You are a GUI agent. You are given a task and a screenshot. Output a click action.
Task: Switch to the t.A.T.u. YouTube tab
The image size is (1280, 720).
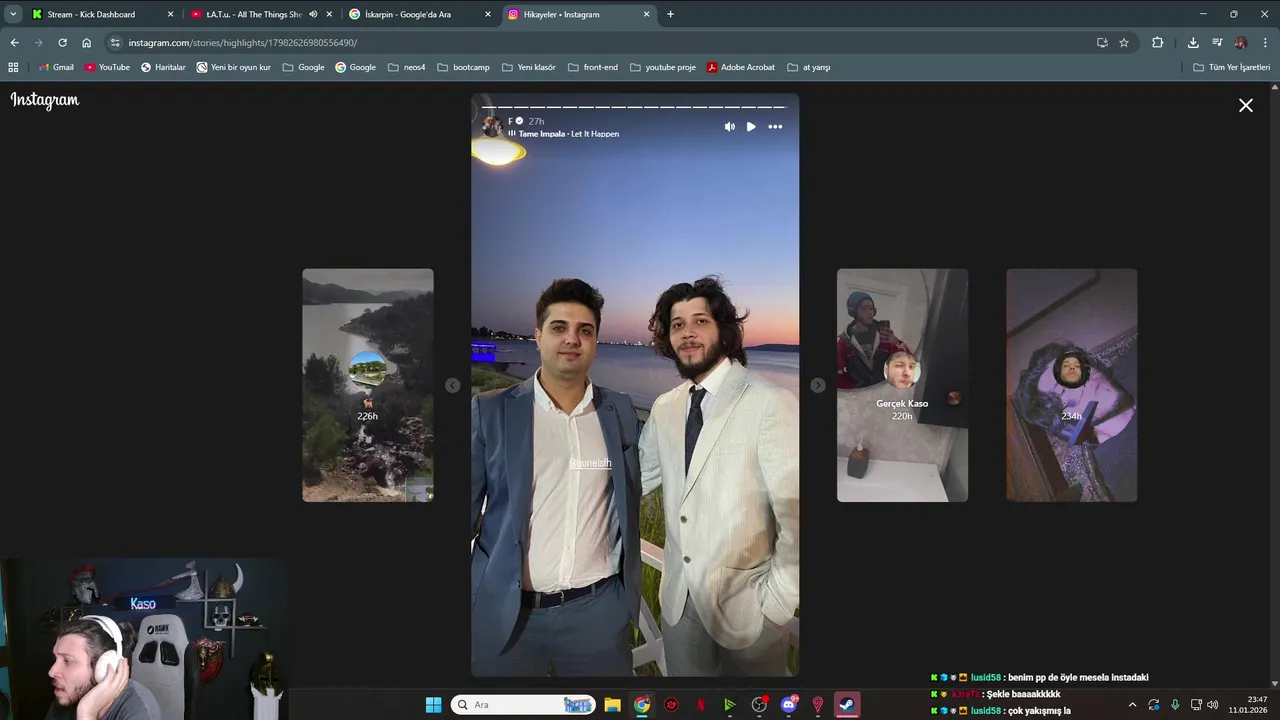pos(254,14)
